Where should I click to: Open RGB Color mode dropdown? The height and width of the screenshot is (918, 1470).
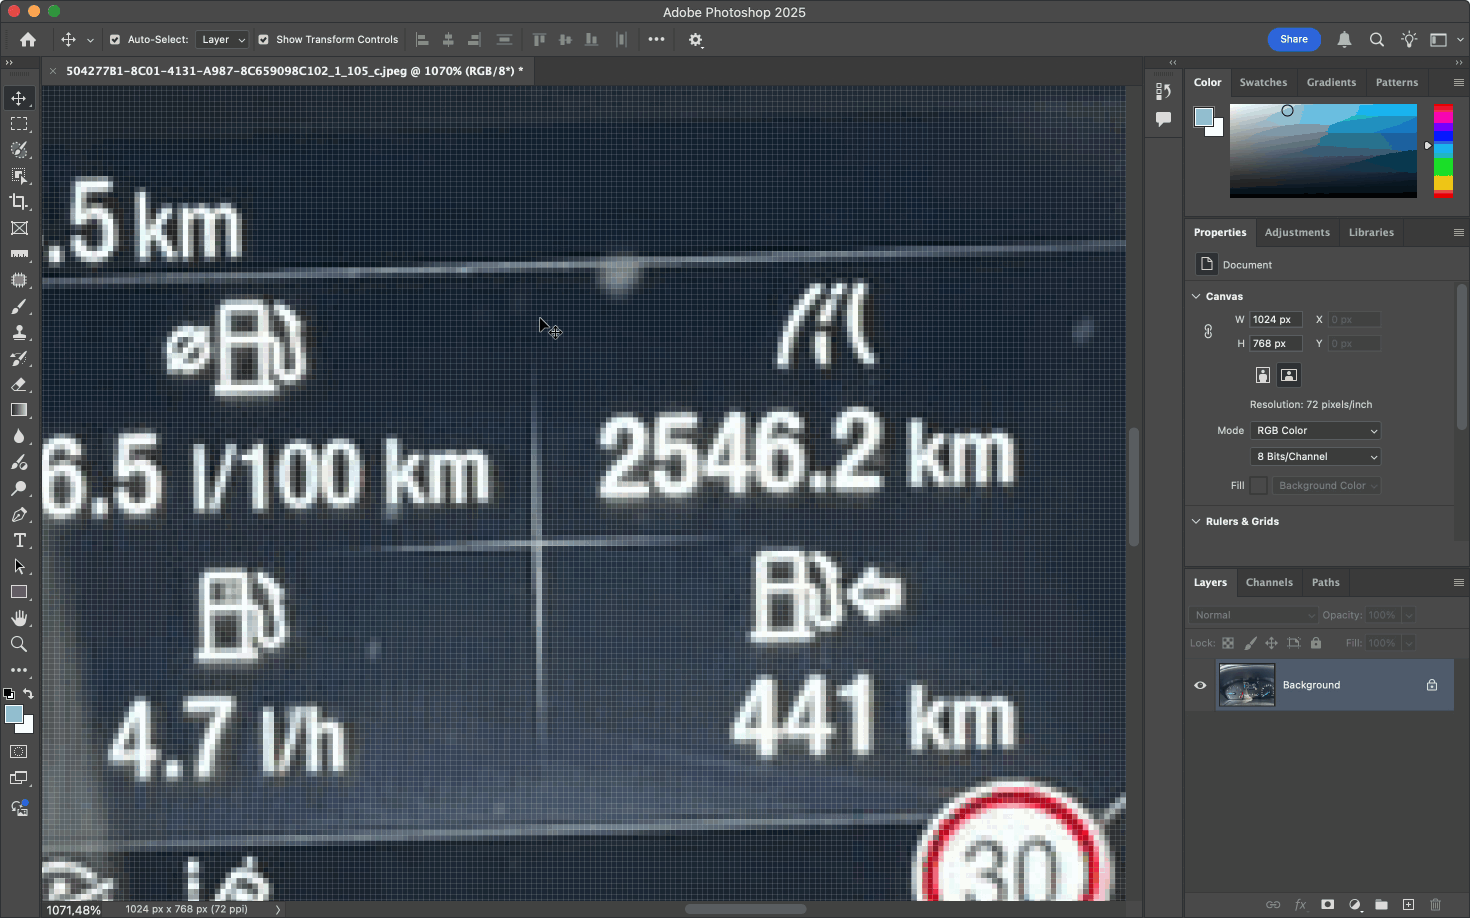coord(1316,431)
